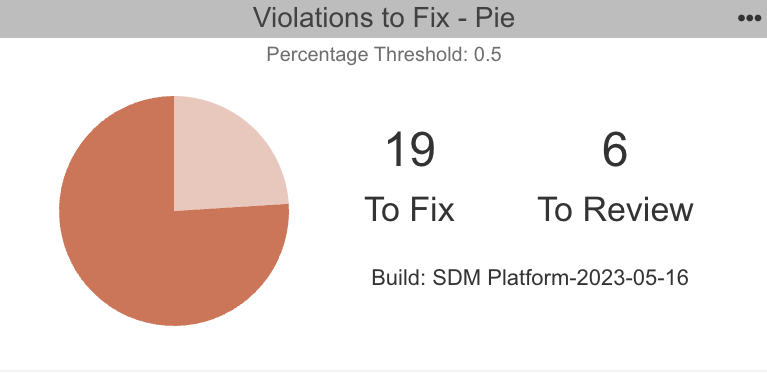Click the 19 violations count
767x373 pixels.
(x=410, y=150)
